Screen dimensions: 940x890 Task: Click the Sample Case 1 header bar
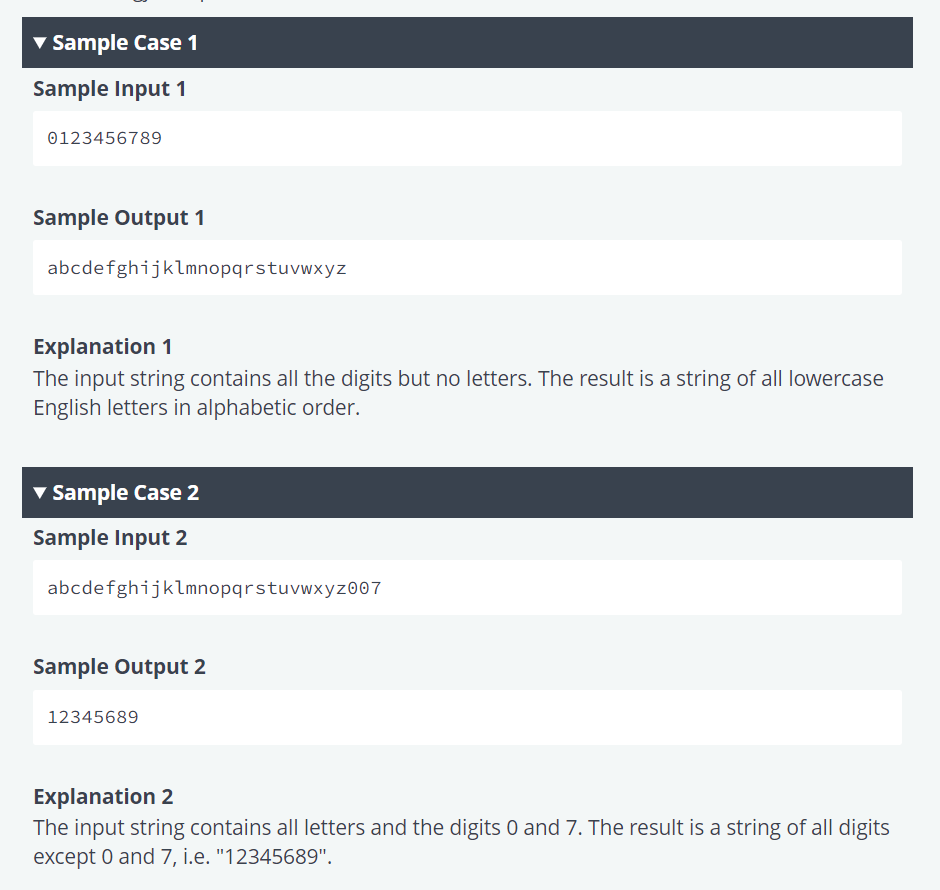coord(467,43)
